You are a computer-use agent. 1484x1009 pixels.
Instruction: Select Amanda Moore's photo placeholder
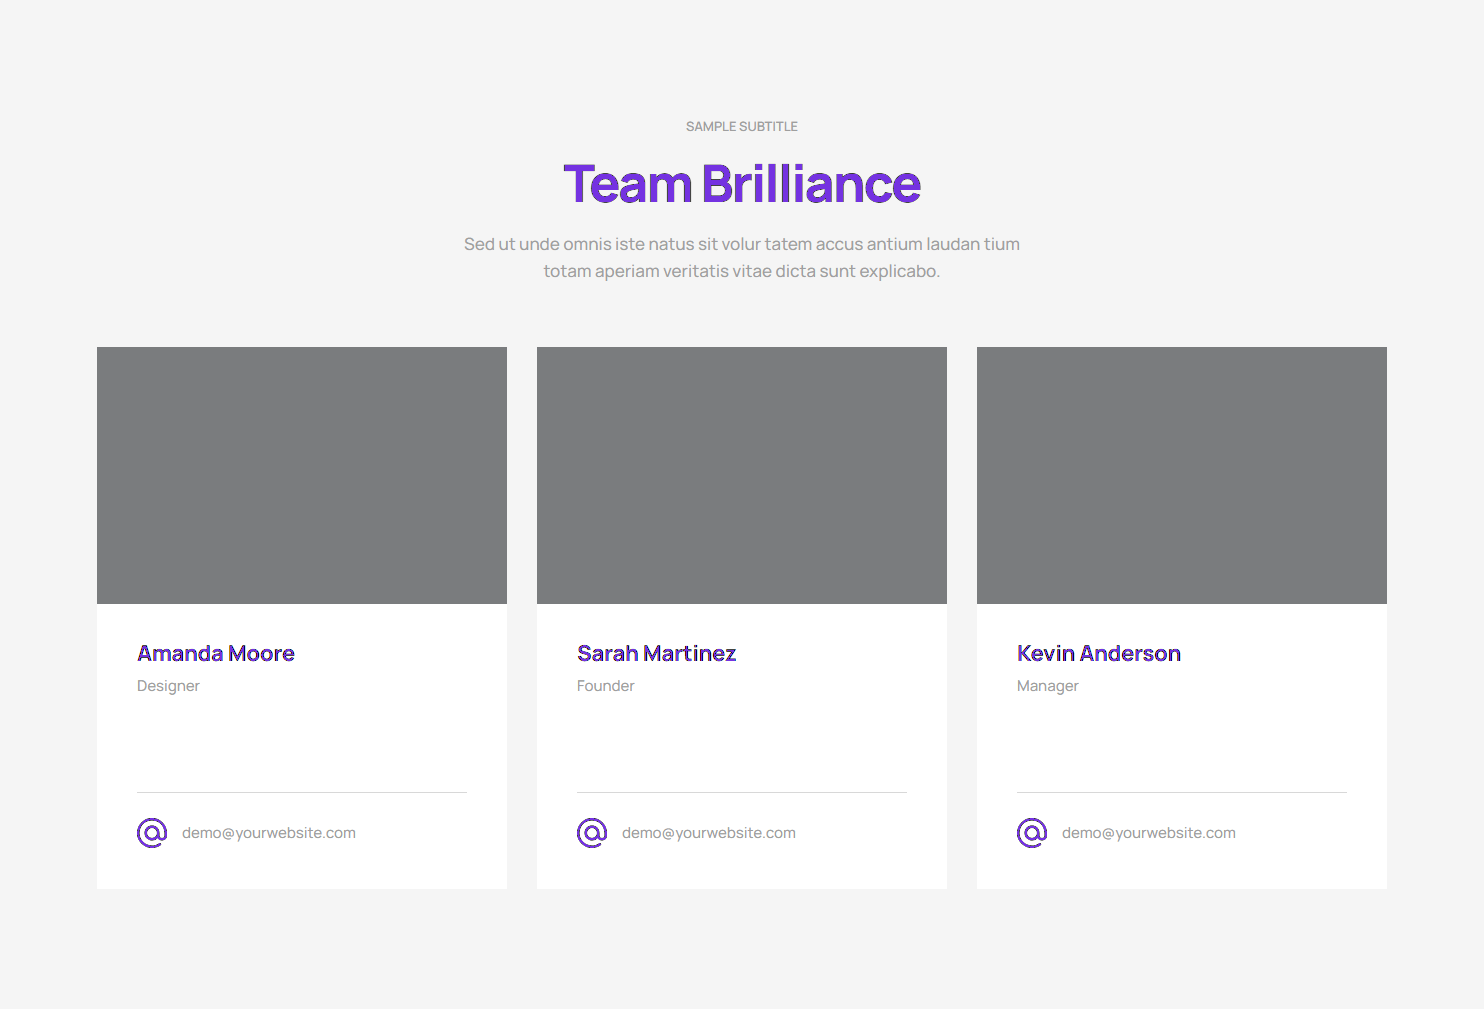tap(302, 475)
